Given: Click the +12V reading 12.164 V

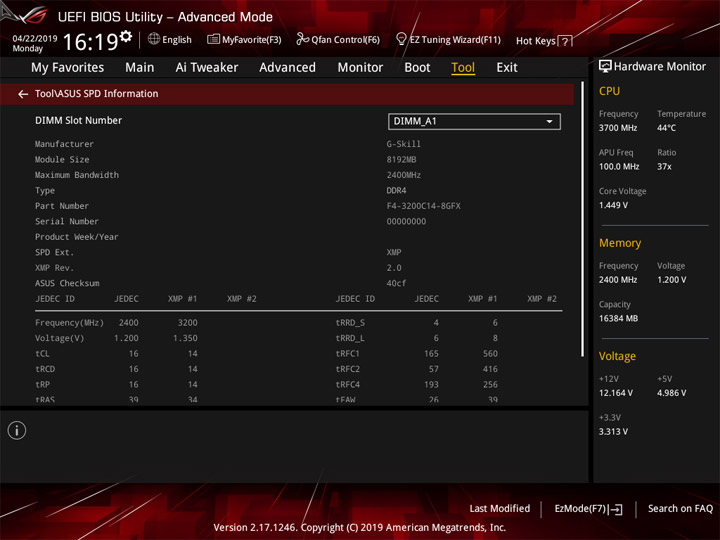Looking at the screenshot, I should pos(616,393).
